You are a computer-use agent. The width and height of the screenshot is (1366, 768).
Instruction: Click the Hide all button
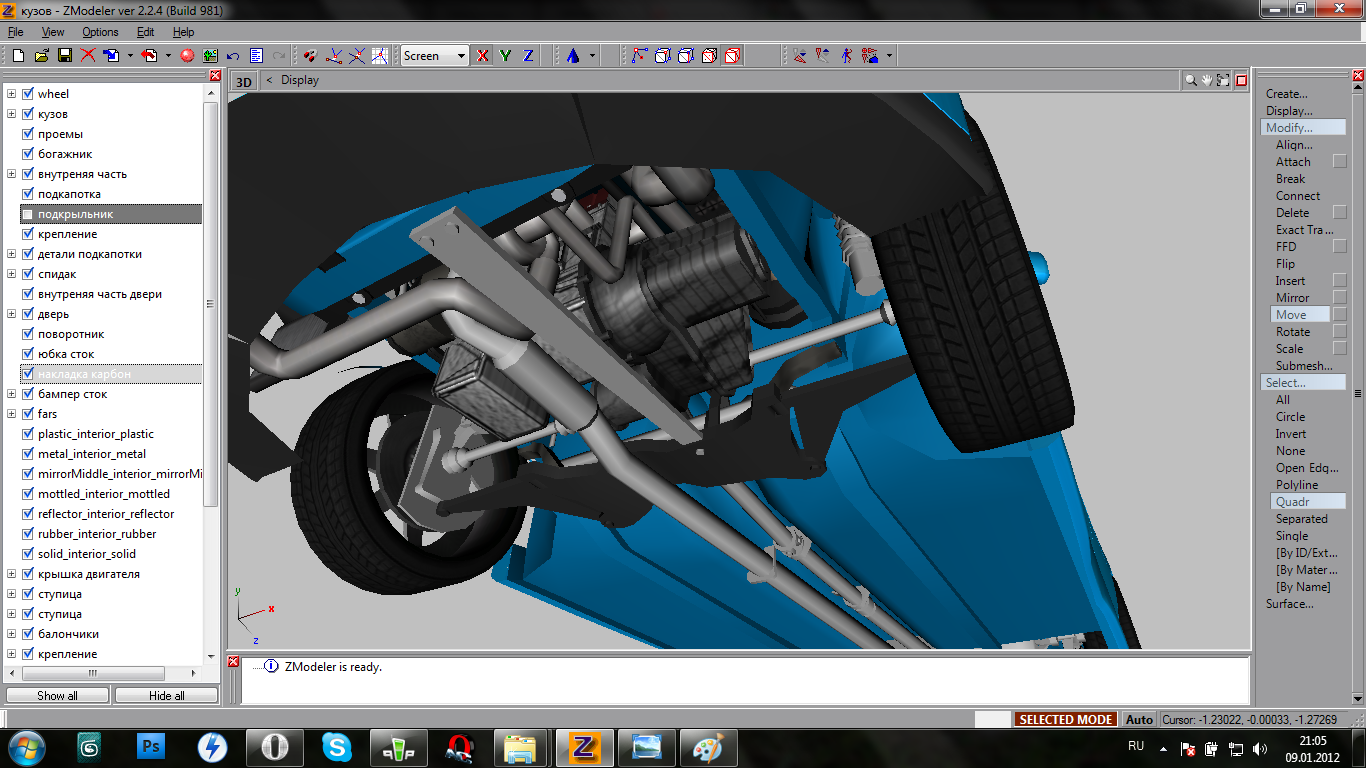click(x=166, y=695)
